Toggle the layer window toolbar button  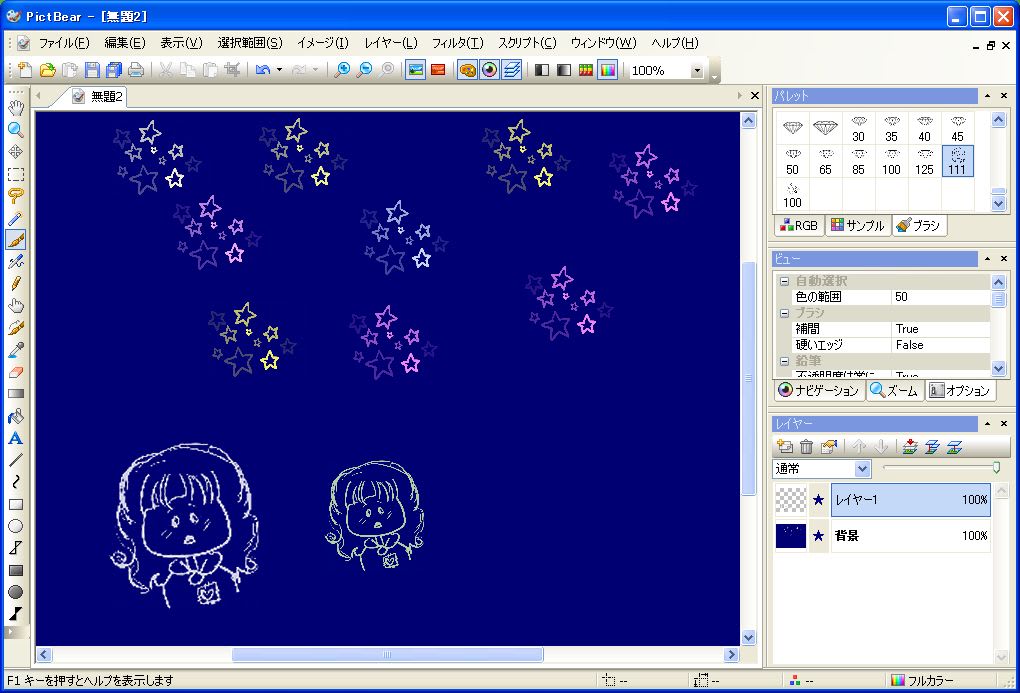[512, 70]
